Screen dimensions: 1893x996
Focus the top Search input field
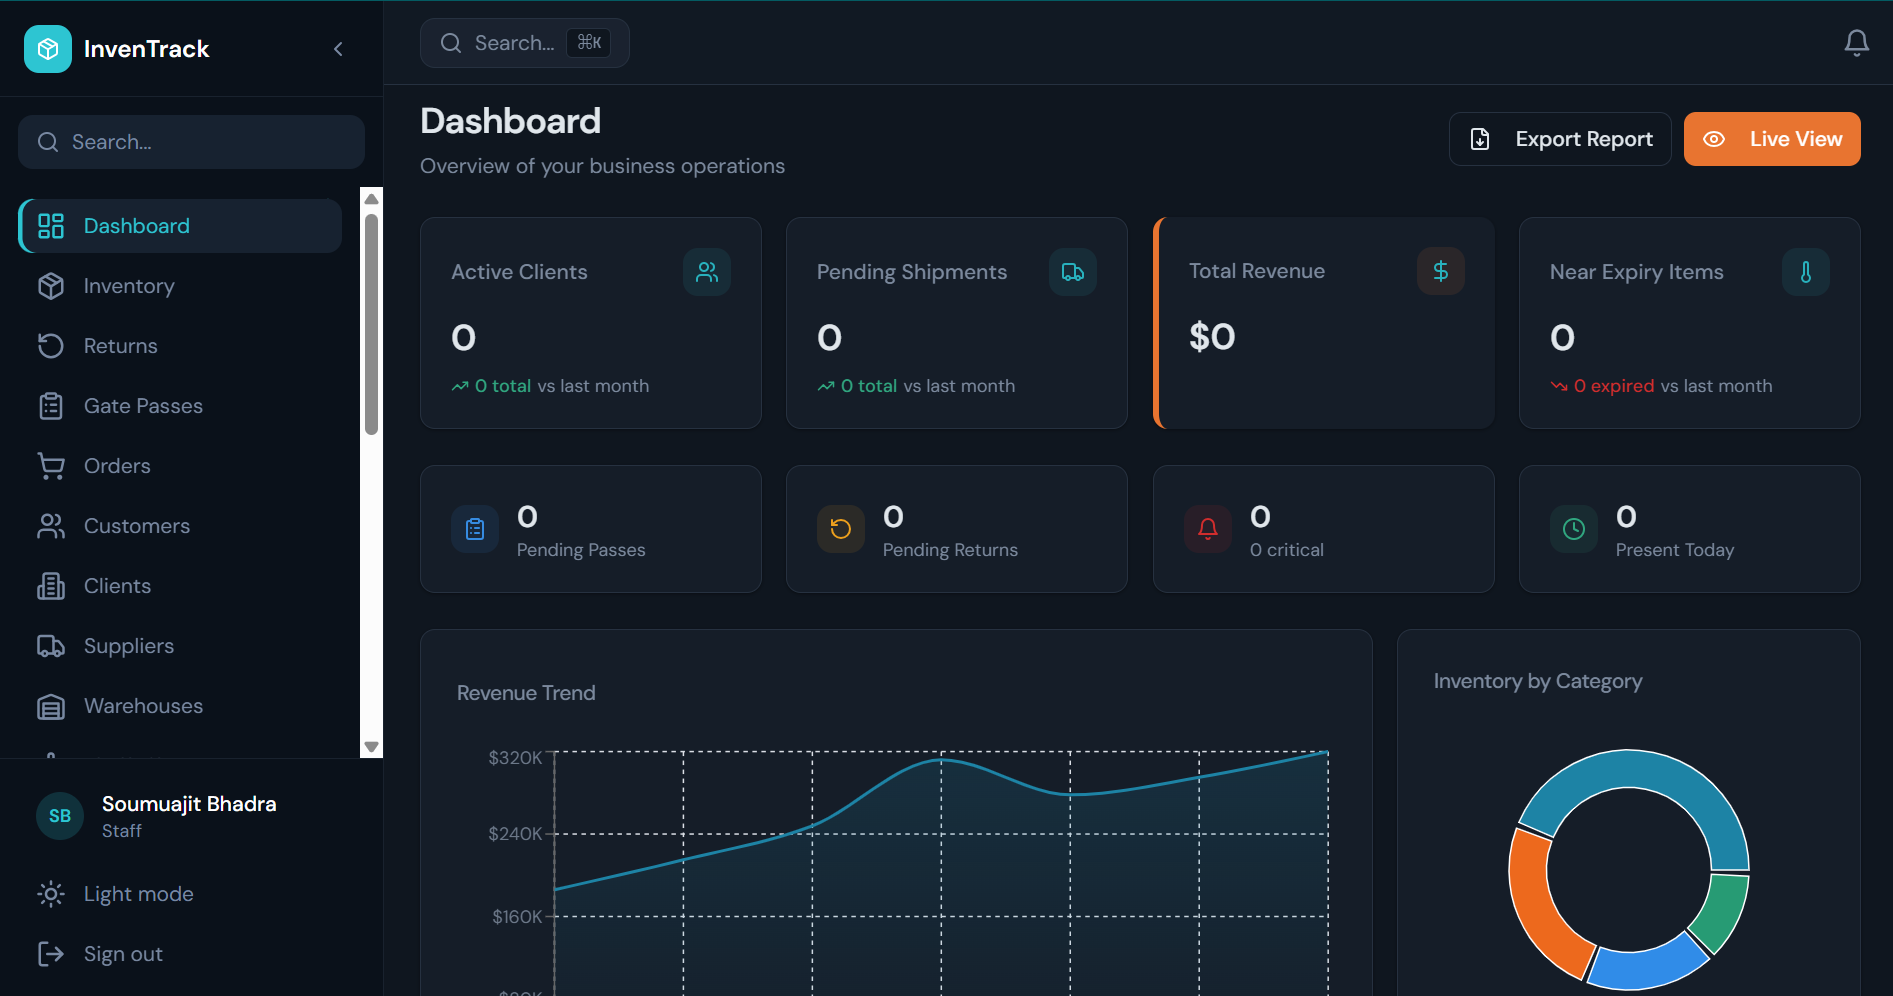[525, 42]
